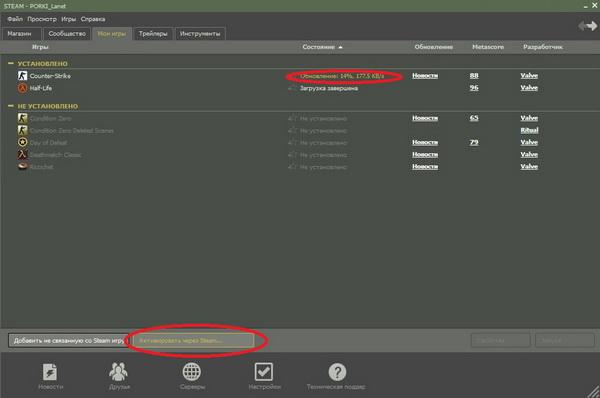
Task: Open the Новости news icon in bottom bar
Action: point(50,372)
